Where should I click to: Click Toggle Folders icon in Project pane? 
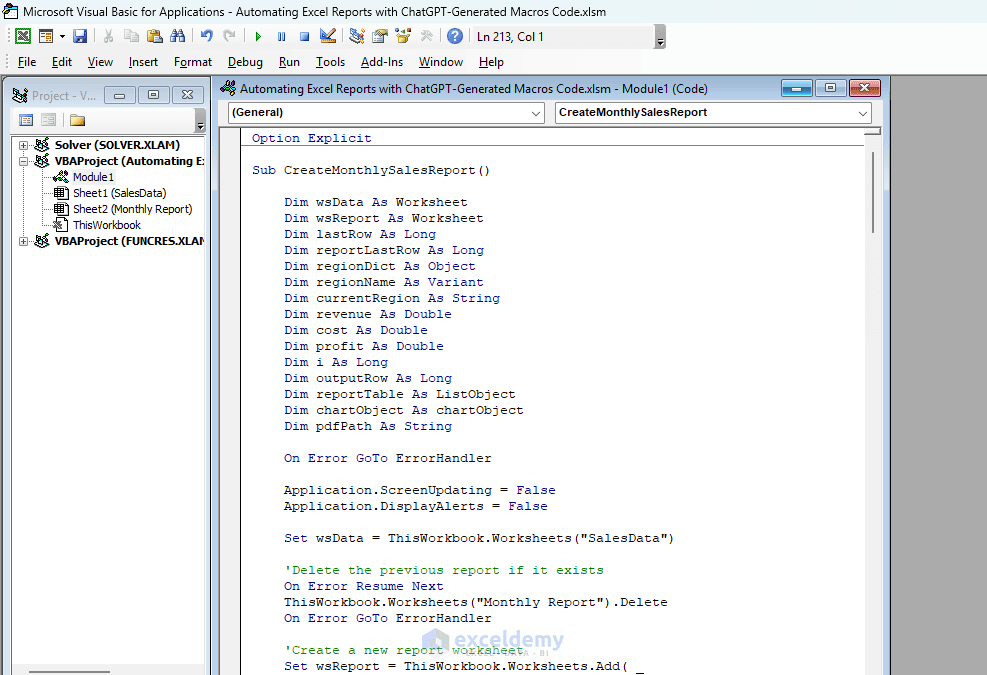pyautogui.click(x=77, y=120)
